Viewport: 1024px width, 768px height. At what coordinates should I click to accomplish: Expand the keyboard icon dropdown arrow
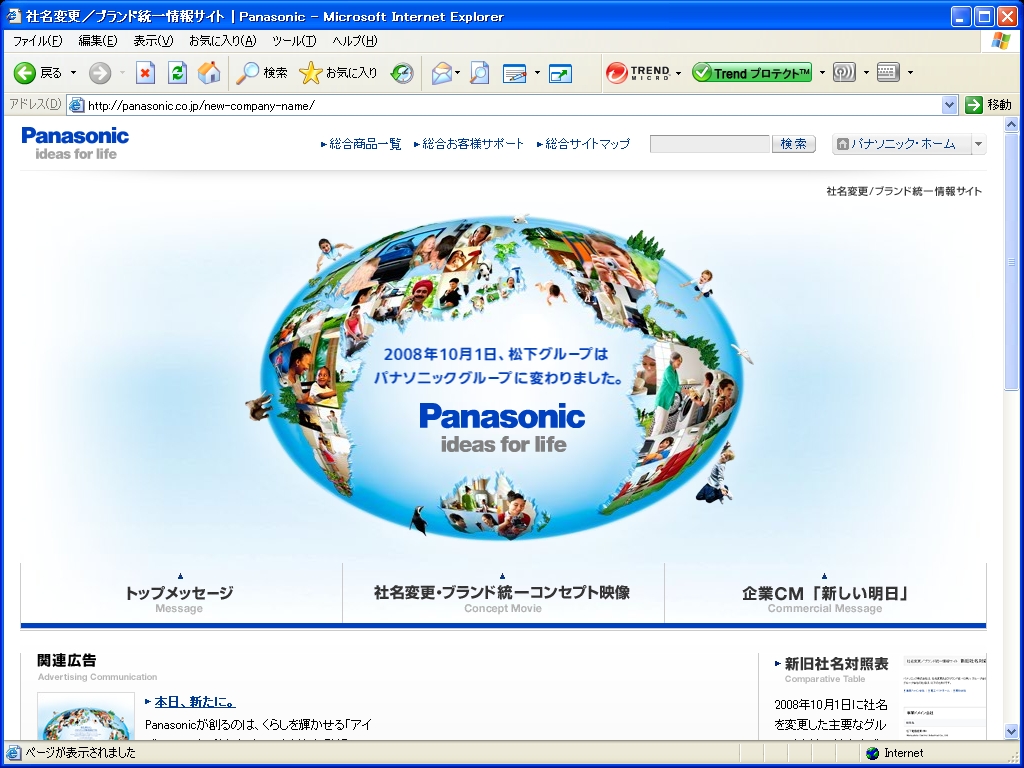tap(910, 72)
